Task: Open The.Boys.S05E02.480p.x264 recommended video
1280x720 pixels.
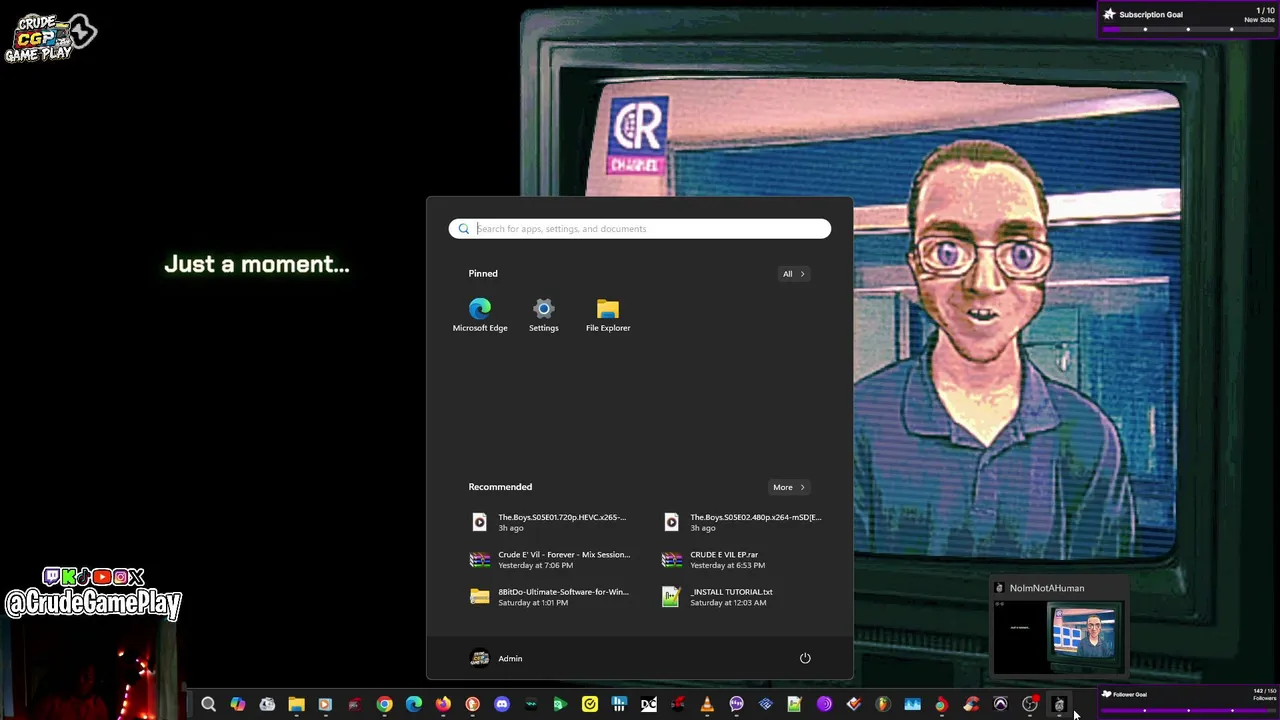Action: pos(741,522)
